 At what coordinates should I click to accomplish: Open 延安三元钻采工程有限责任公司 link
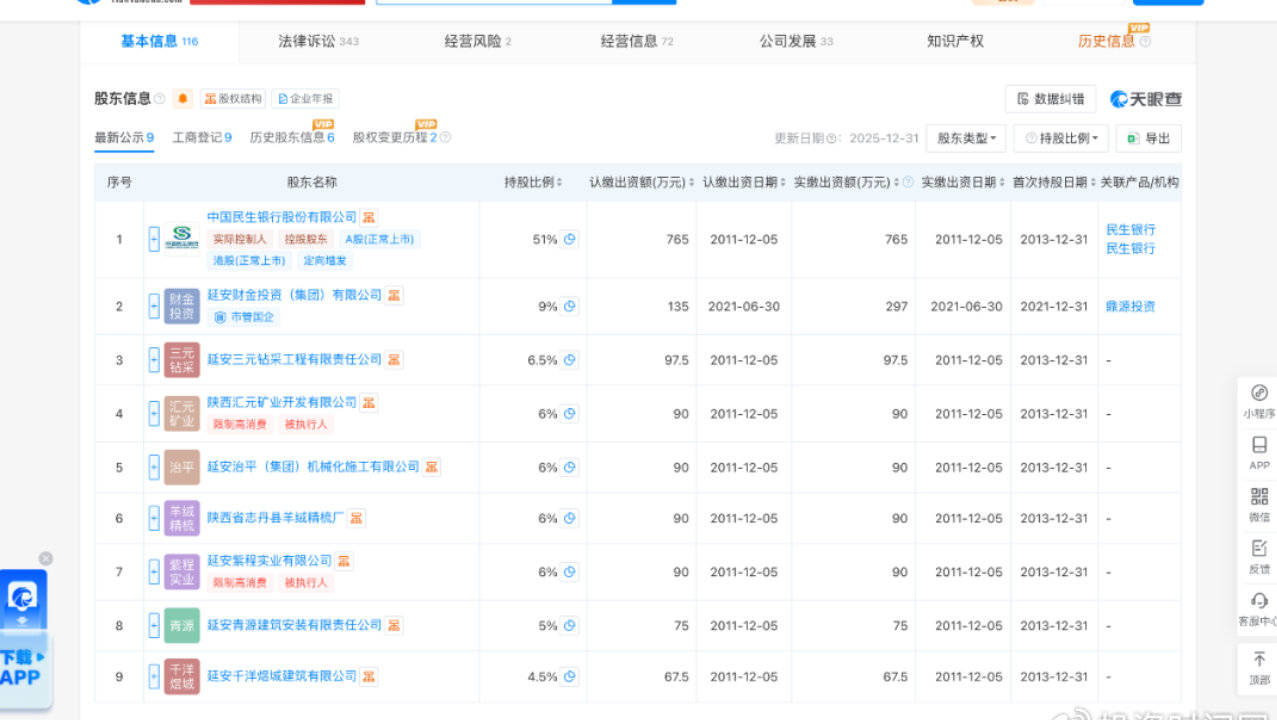295,359
